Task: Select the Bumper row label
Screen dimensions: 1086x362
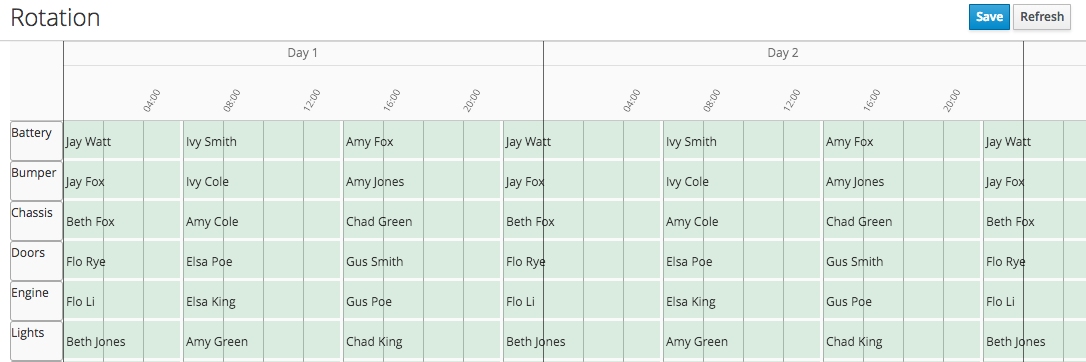Action: click(36, 181)
